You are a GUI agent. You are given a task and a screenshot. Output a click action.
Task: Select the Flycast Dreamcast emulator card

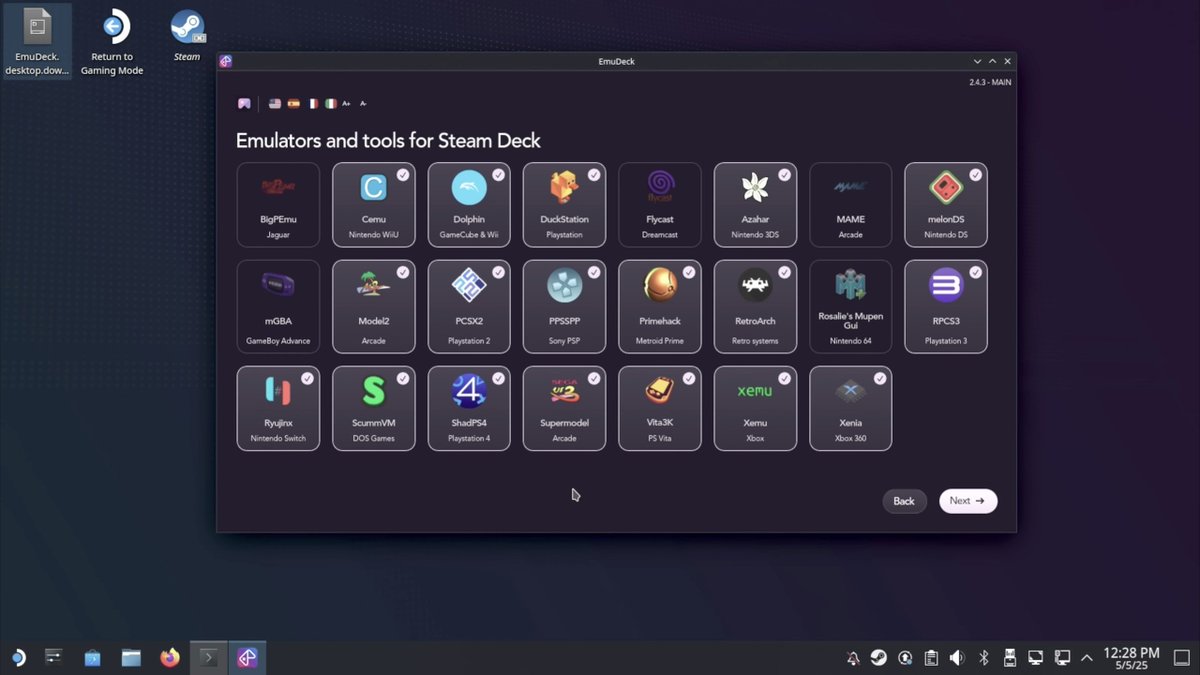point(659,205)
